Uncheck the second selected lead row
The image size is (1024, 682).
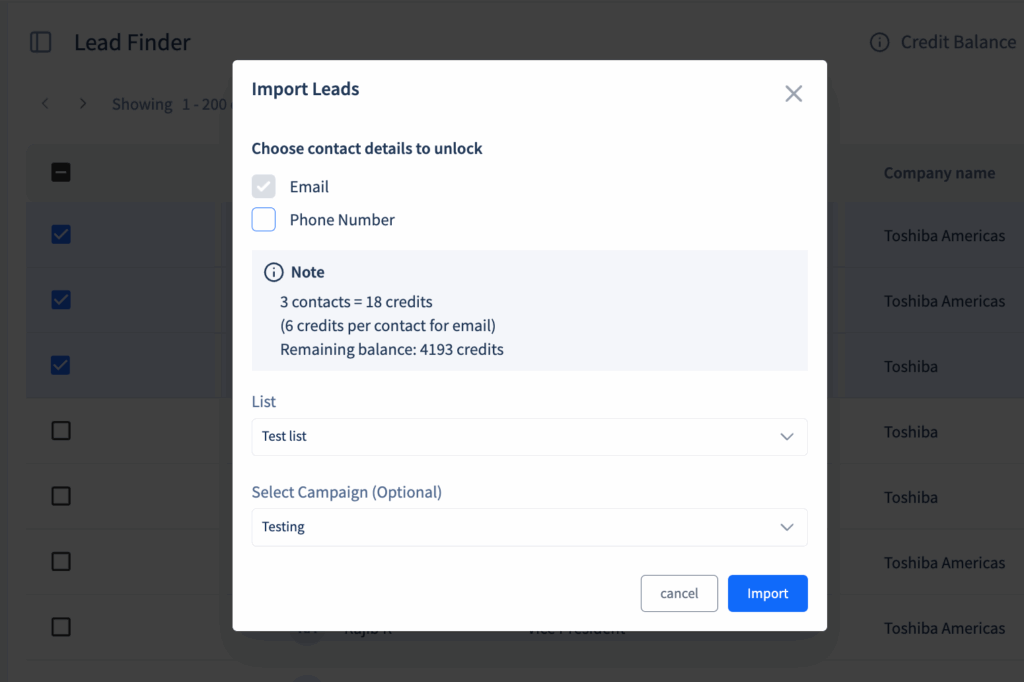[x=61, y=300]
